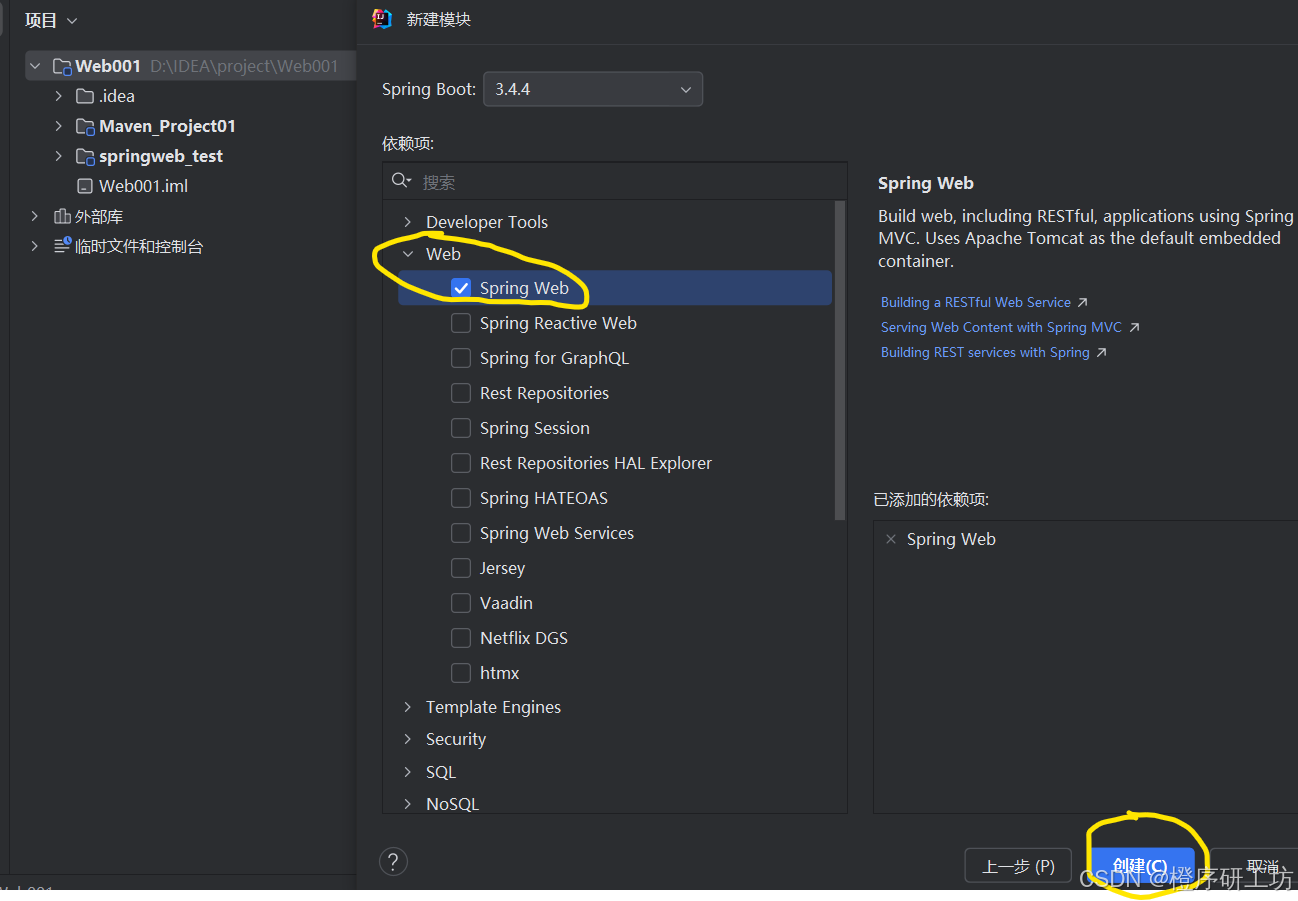Click the Web001 project path text
This screenshot has width=1298, height=901.
tap(244, 66)
